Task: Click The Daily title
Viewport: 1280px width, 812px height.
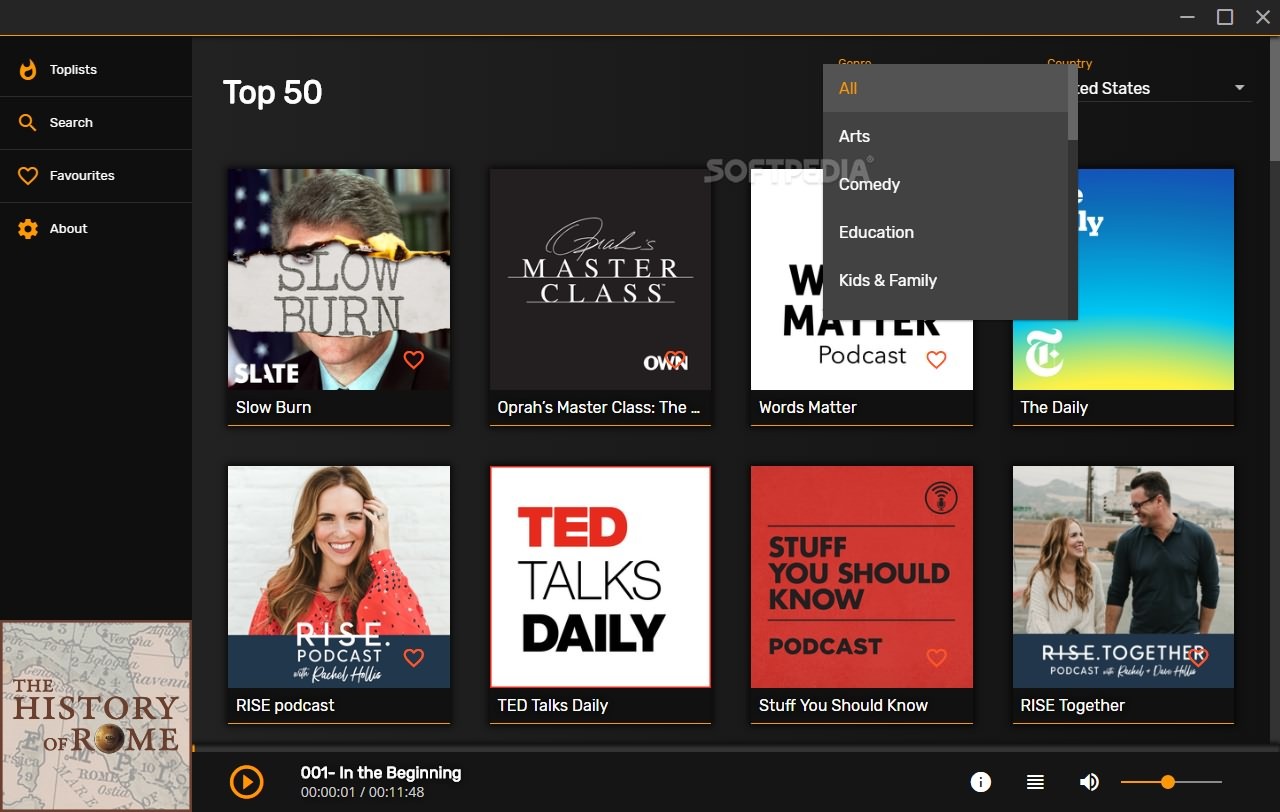Action: [x=1054, y=407]
